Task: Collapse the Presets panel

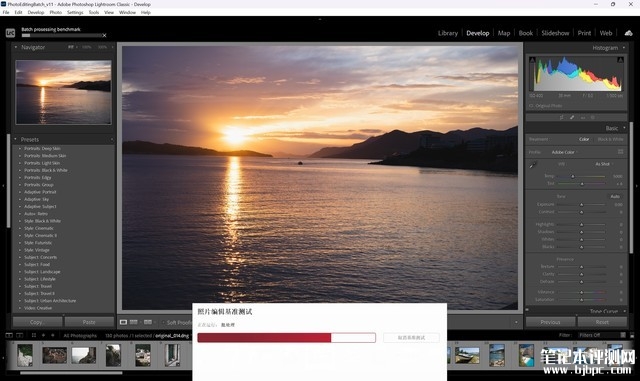Action: [16, 139]
